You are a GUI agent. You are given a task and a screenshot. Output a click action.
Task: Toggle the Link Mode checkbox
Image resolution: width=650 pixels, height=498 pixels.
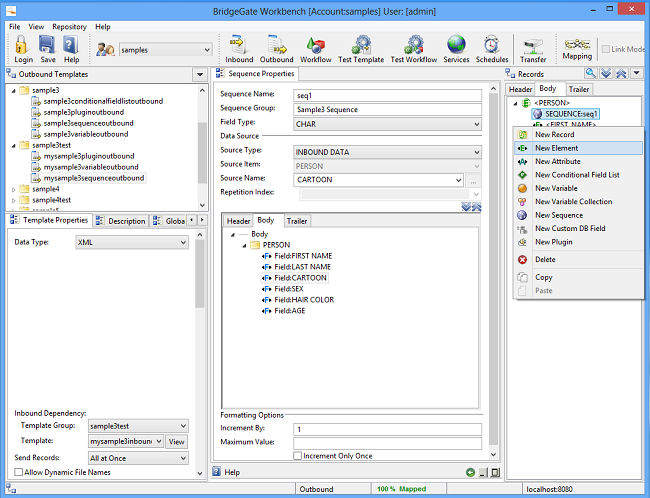(606, 49)
